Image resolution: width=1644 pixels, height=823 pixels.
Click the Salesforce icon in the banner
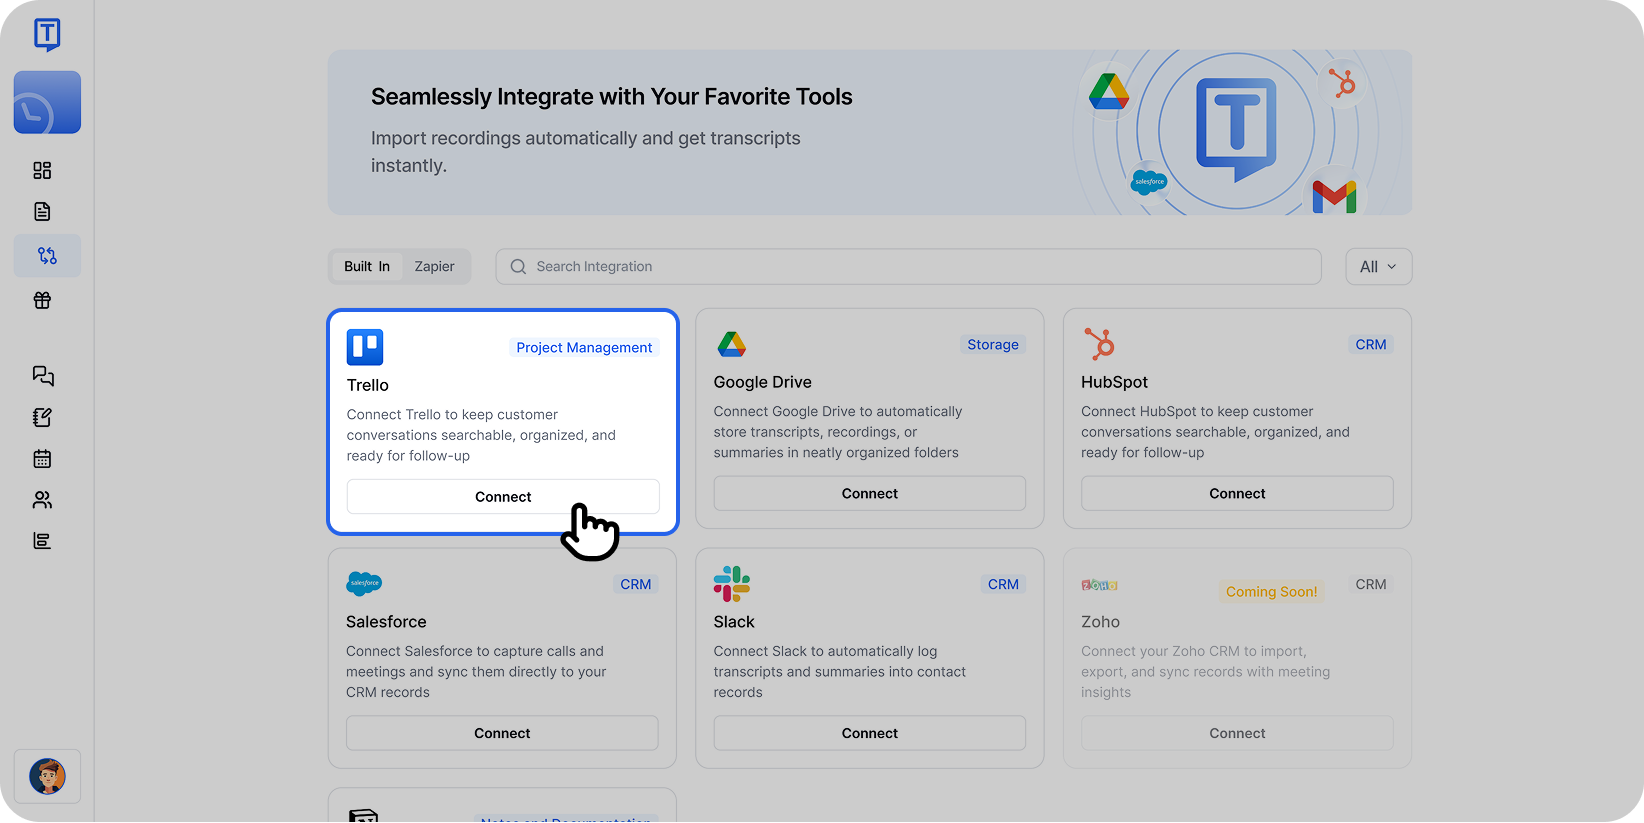pyautogui.click(x=1149, y=182)
